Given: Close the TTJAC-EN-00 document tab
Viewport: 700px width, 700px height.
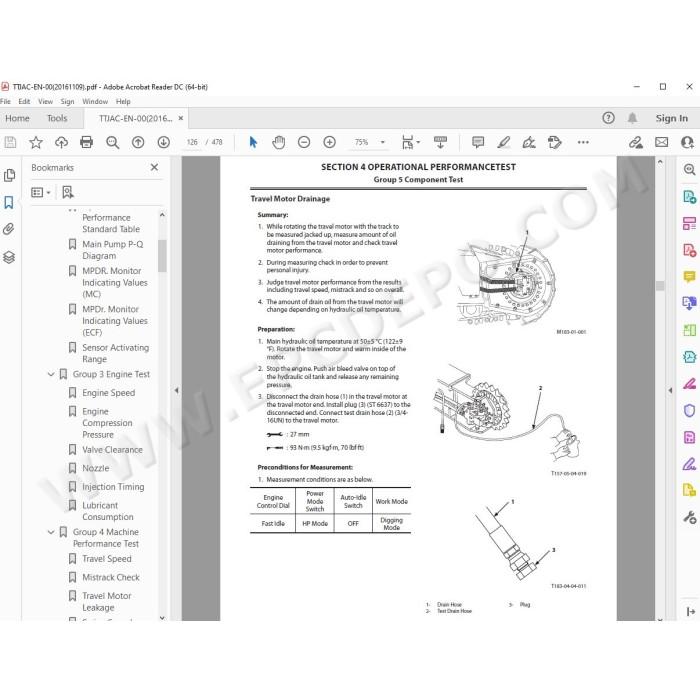Looking at the screenshot, I should click(x=181, y=118).
